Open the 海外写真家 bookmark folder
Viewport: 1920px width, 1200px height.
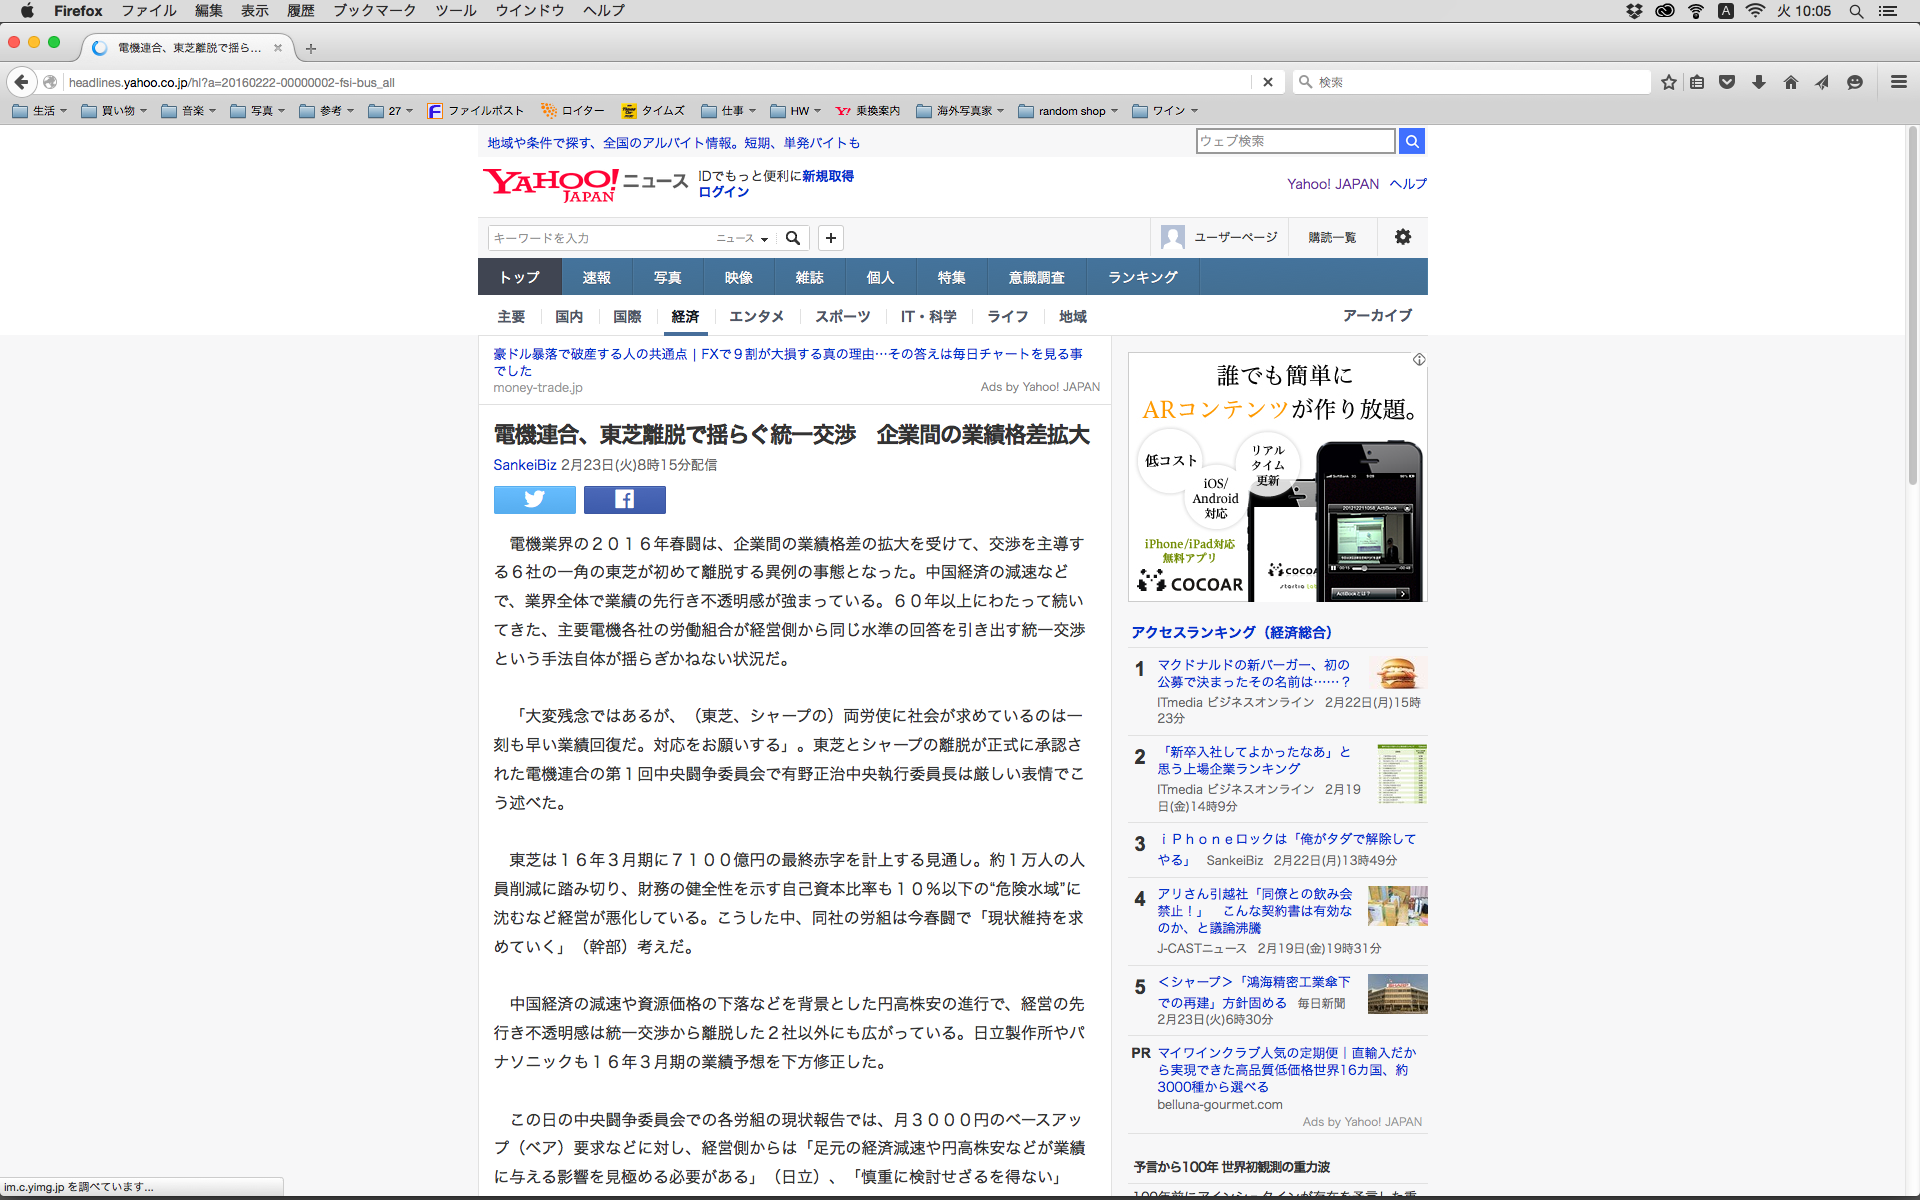click(x=960, y=111)
